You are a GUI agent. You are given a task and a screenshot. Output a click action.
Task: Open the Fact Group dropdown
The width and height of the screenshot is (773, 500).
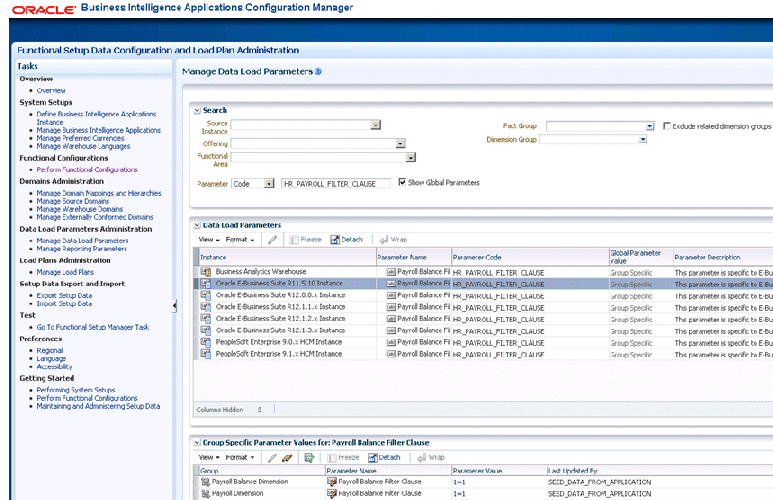tap(649, 127)
